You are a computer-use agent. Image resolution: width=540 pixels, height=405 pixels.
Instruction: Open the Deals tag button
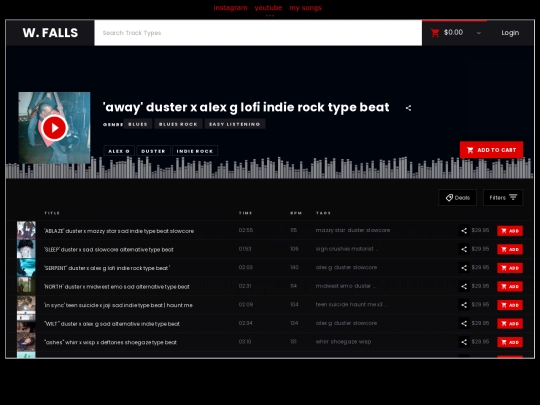(457, 198)
